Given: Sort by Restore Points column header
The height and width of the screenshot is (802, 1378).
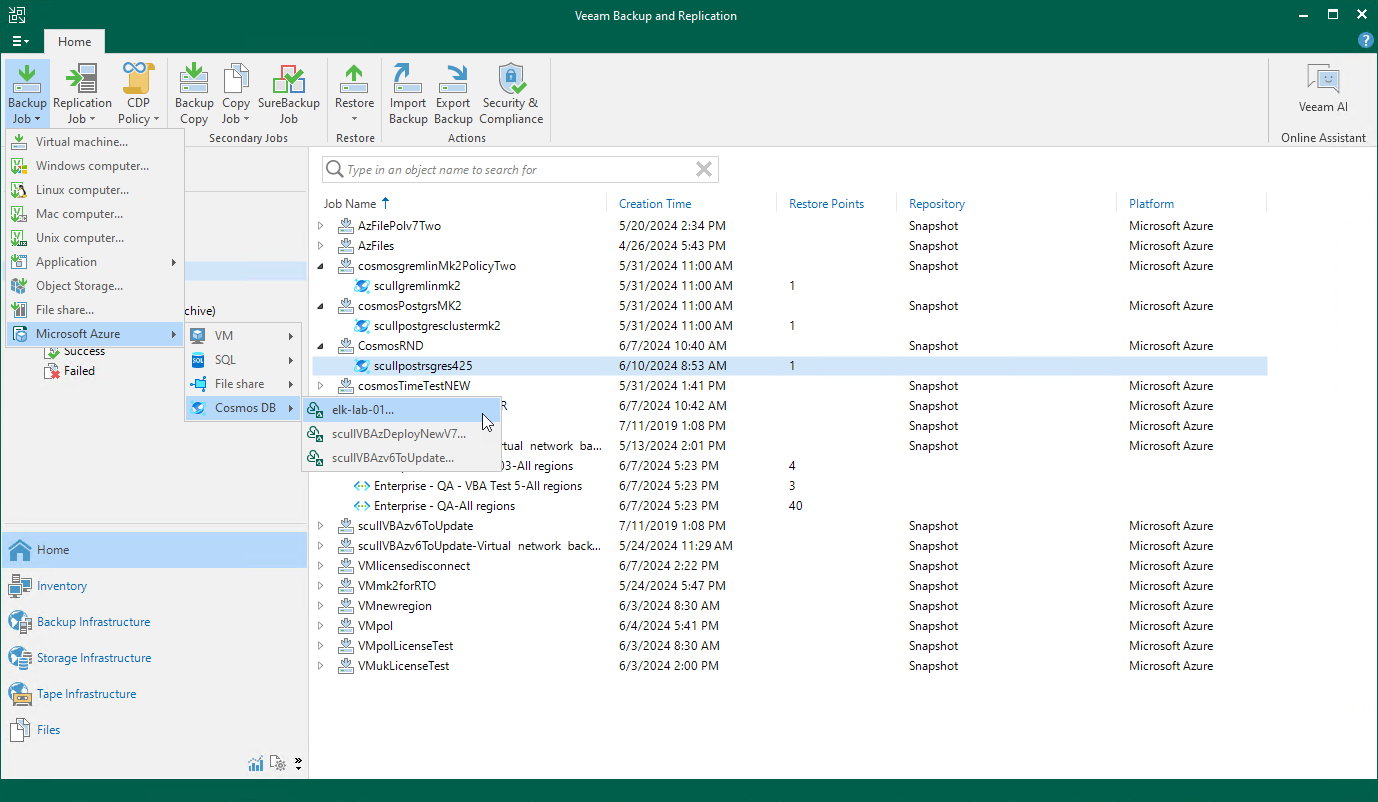Looking at the screenshot, I should (826, 204).
